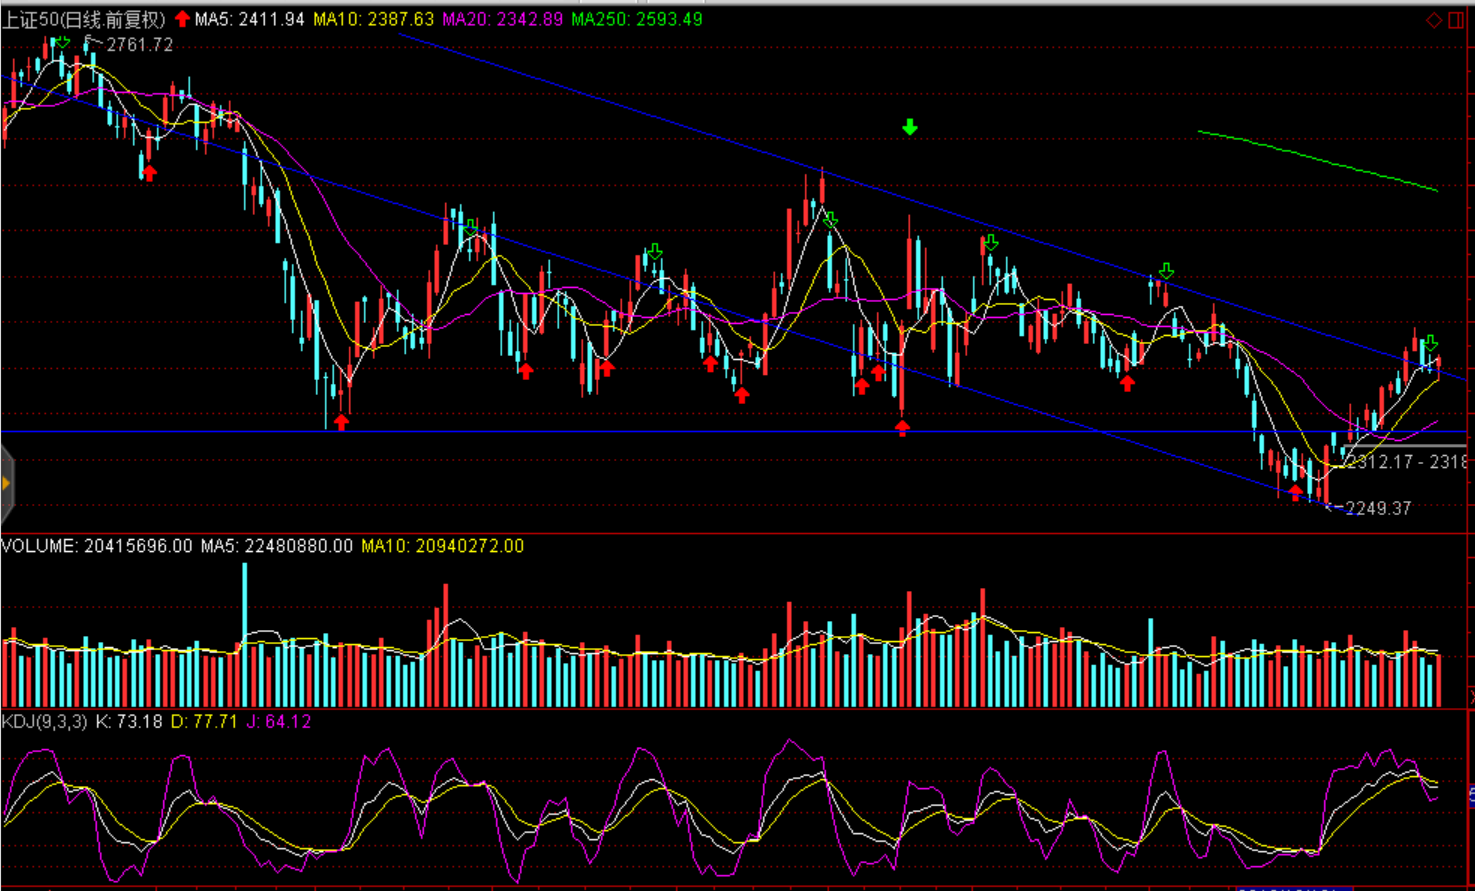Open the 上证50(日线,前复权) title dropdown
The height and width of the screenshot is (891, 1475).
coord(83,19)
